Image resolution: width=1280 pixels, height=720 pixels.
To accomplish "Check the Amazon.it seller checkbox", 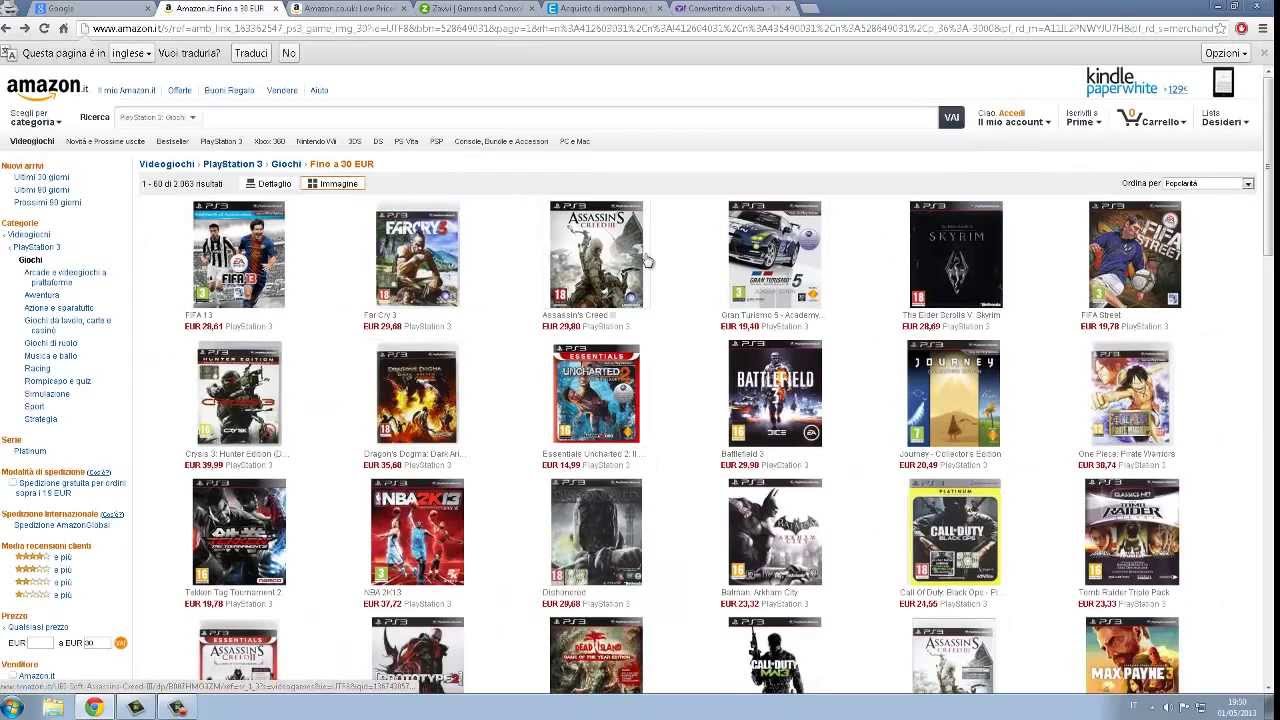I will coord(13,676).
